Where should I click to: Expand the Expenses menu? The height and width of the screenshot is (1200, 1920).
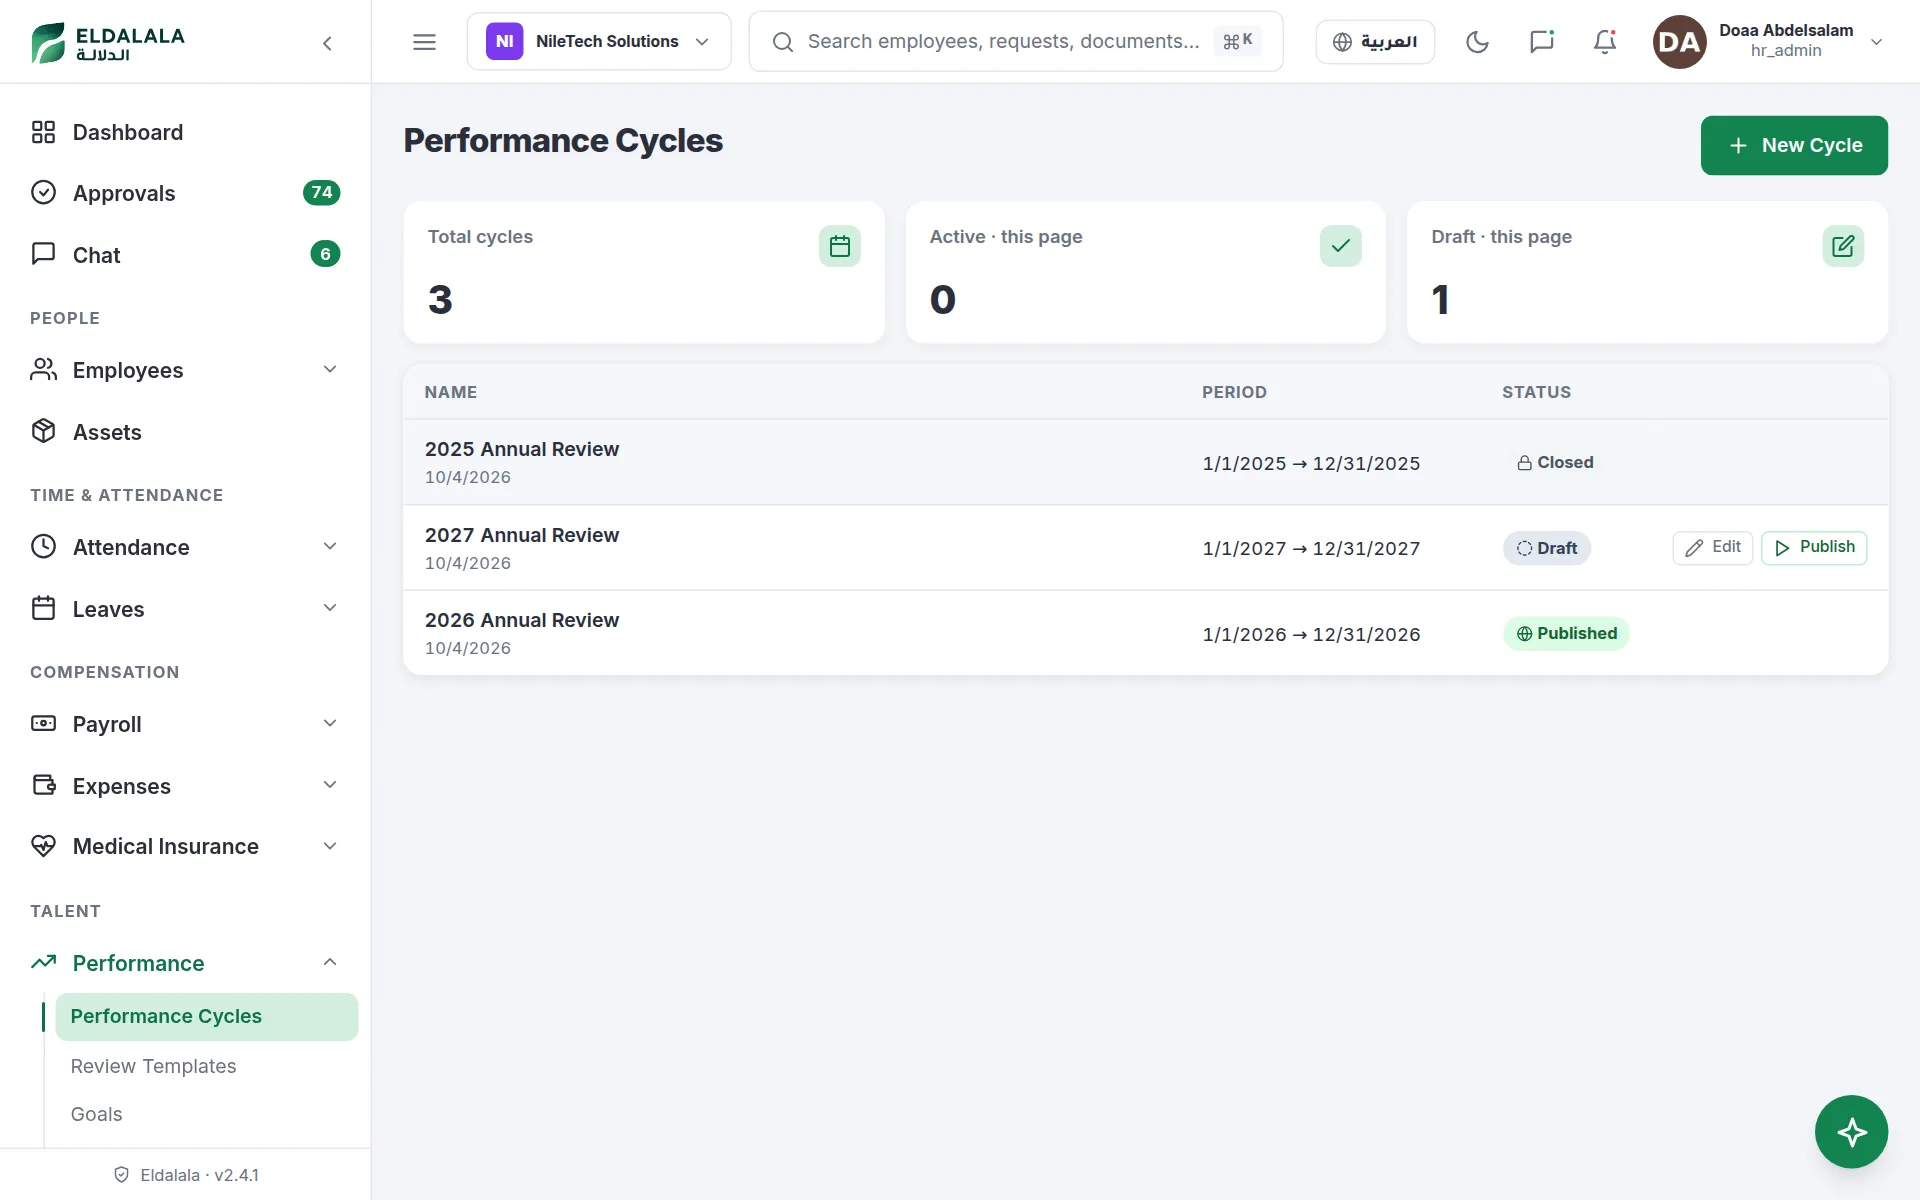pos(186,786)
